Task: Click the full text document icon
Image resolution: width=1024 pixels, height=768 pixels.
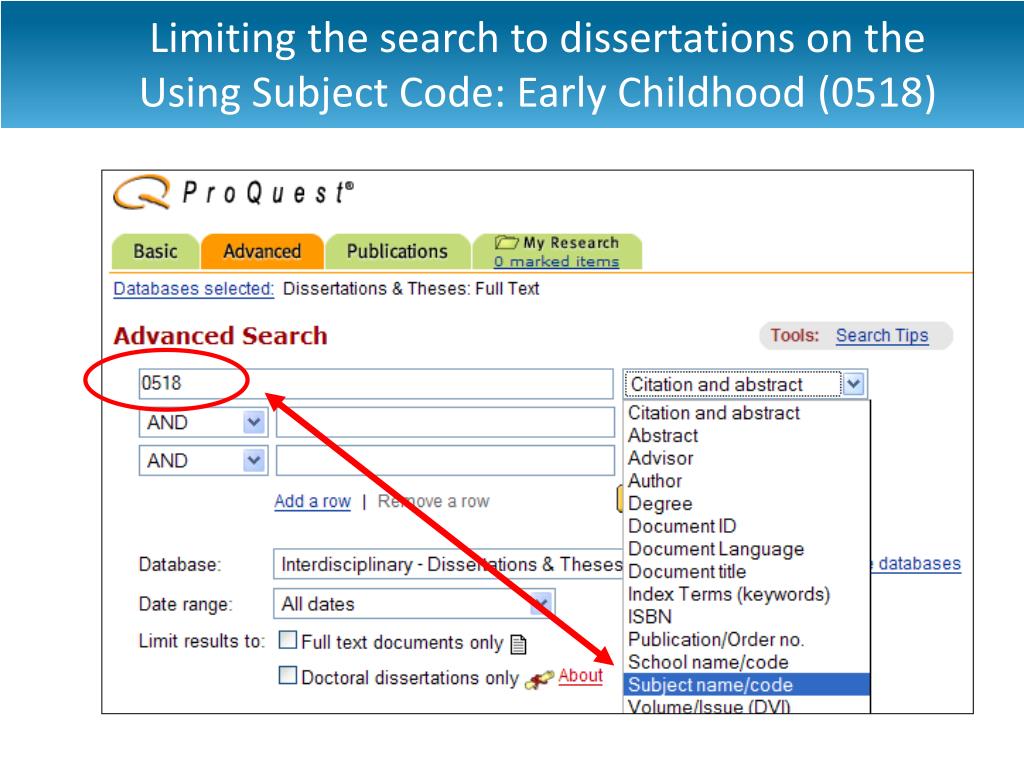Action: point(519,645)
